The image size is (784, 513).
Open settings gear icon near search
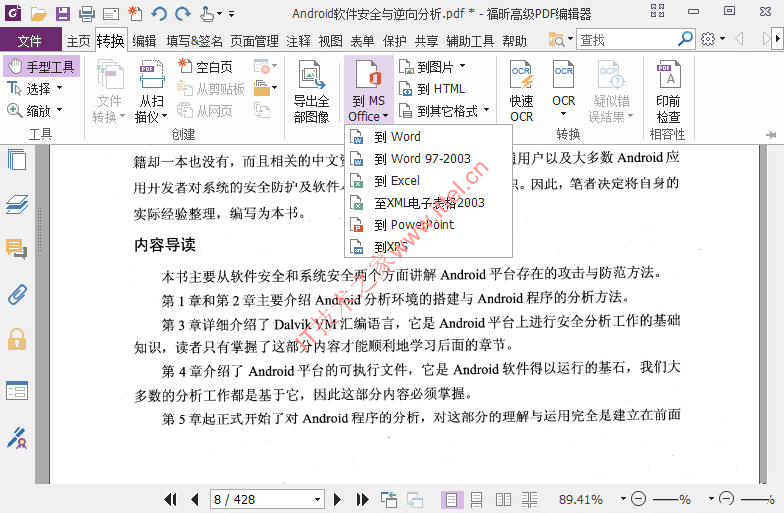coord(708,38)
